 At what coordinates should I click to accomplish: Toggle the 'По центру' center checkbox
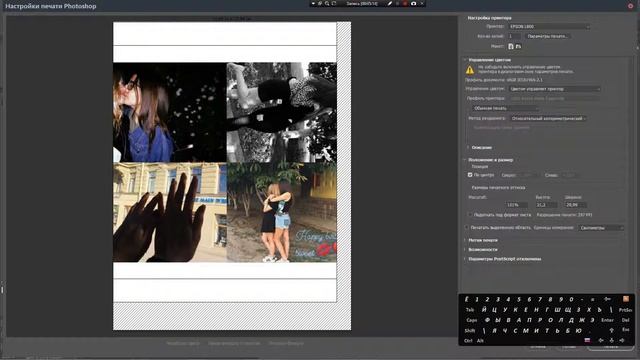[x=470, y=175]
